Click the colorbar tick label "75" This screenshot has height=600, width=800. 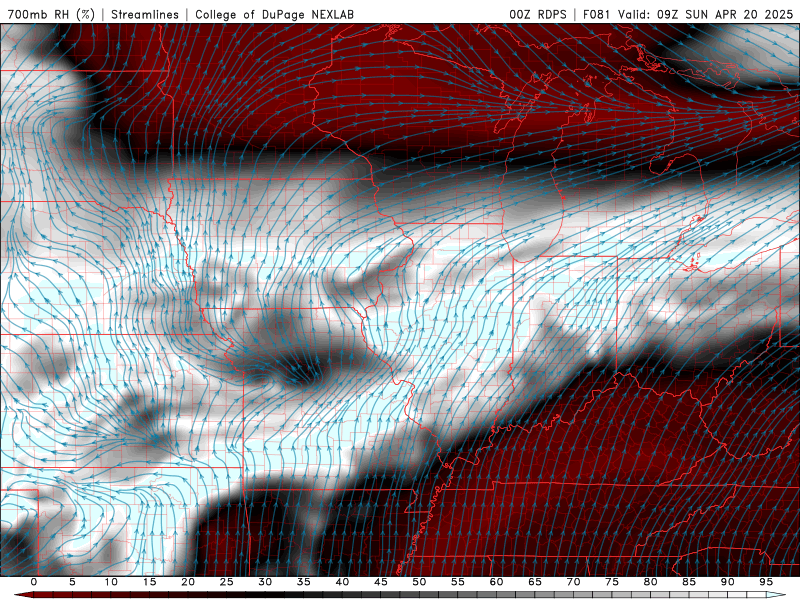click(612, 582)
